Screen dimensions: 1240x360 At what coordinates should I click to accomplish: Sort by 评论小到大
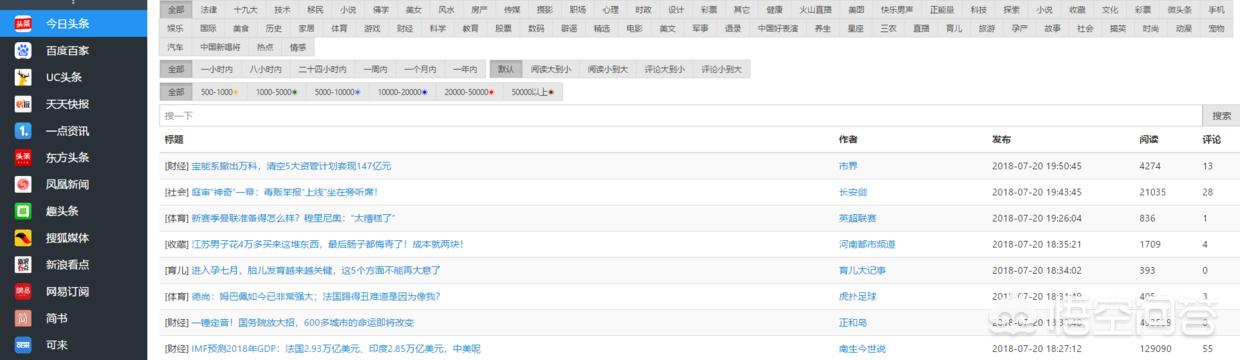[722, 70]
